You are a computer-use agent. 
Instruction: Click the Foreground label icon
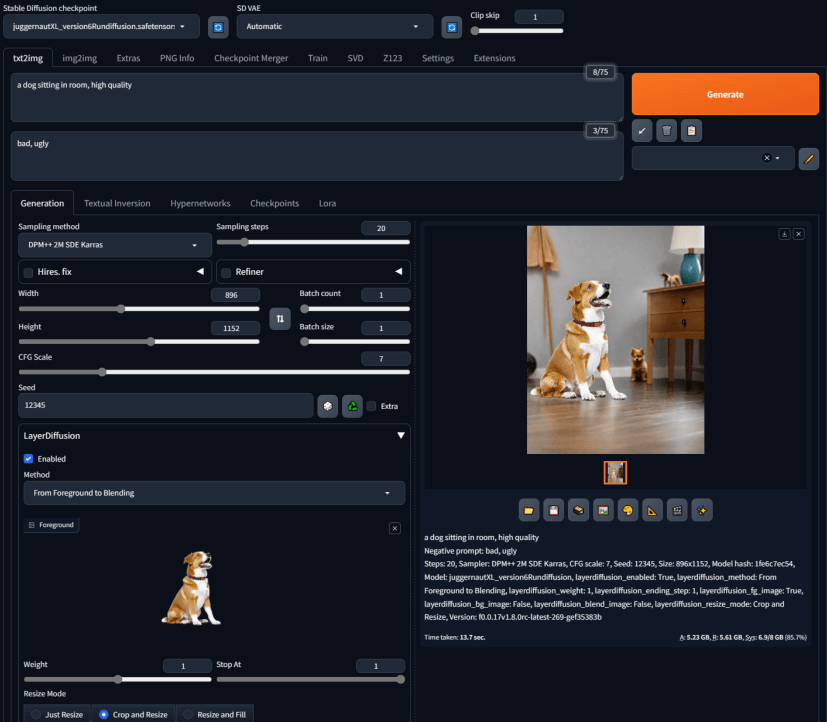[x=32, y=525]
